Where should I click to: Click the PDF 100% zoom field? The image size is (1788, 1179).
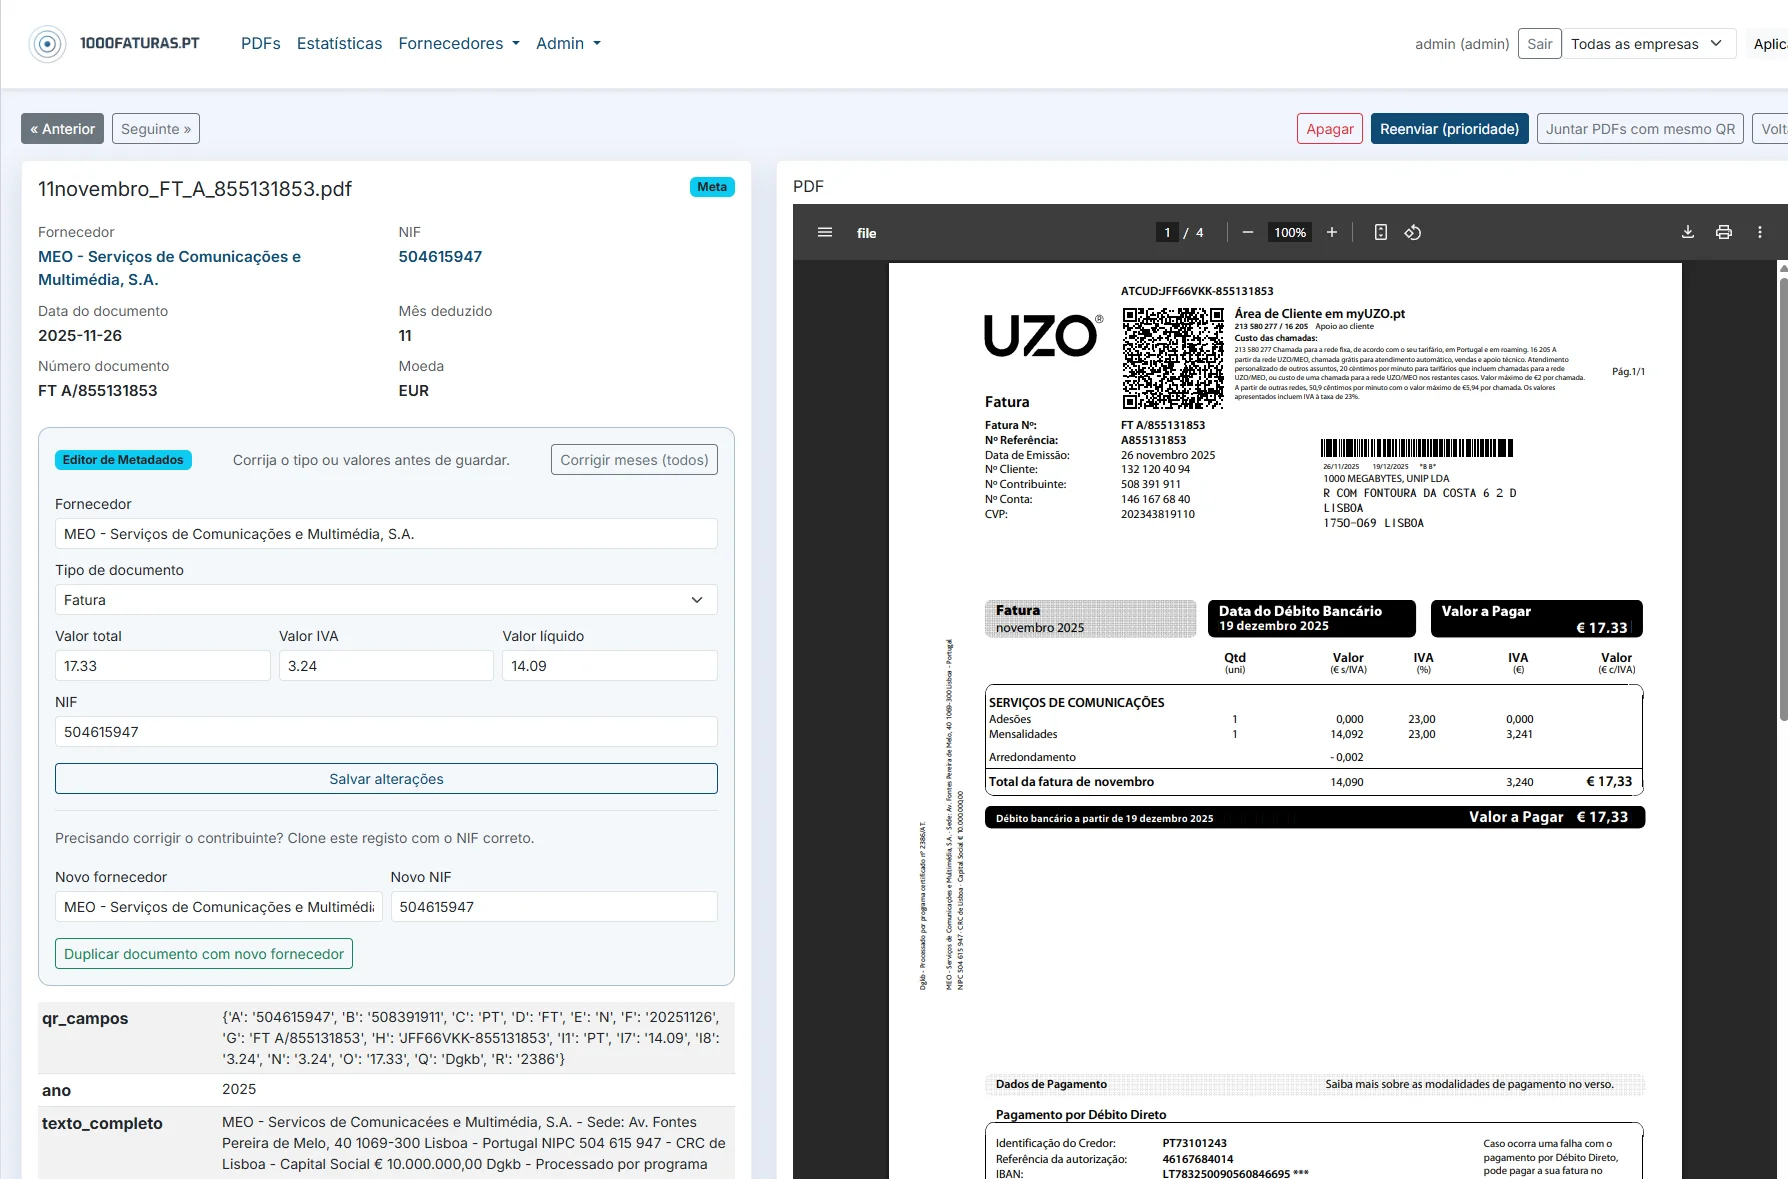(1290, 232)
